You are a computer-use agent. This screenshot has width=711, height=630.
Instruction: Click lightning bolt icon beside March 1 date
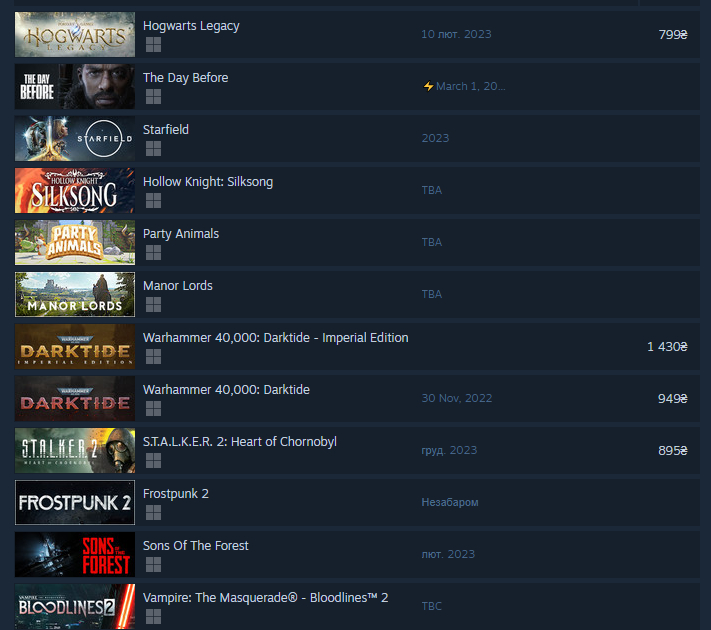pyautogui.click(x=429, y=86)
